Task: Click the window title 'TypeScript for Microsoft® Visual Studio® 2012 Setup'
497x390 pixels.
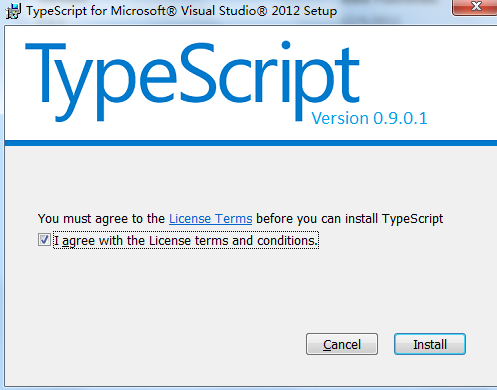Action: pyautogui.click(x=182, y=11)
